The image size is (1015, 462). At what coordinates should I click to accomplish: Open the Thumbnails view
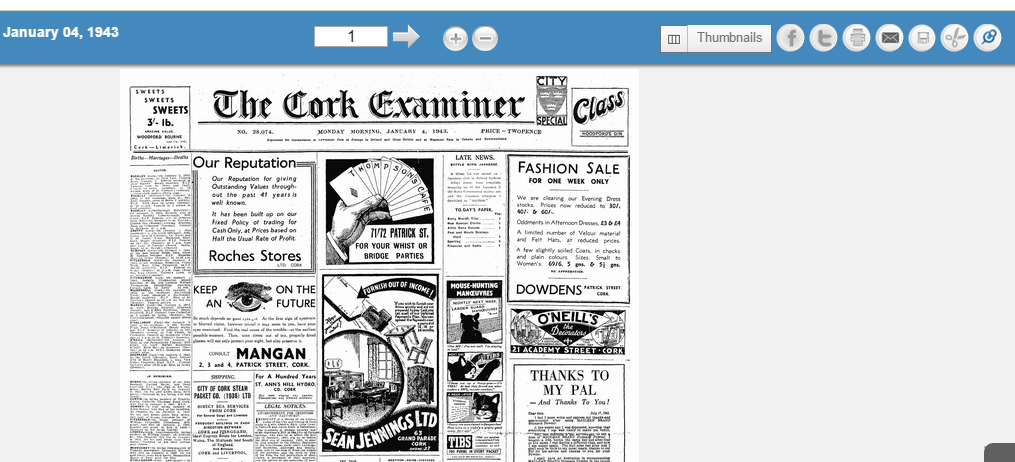[730, 38]
